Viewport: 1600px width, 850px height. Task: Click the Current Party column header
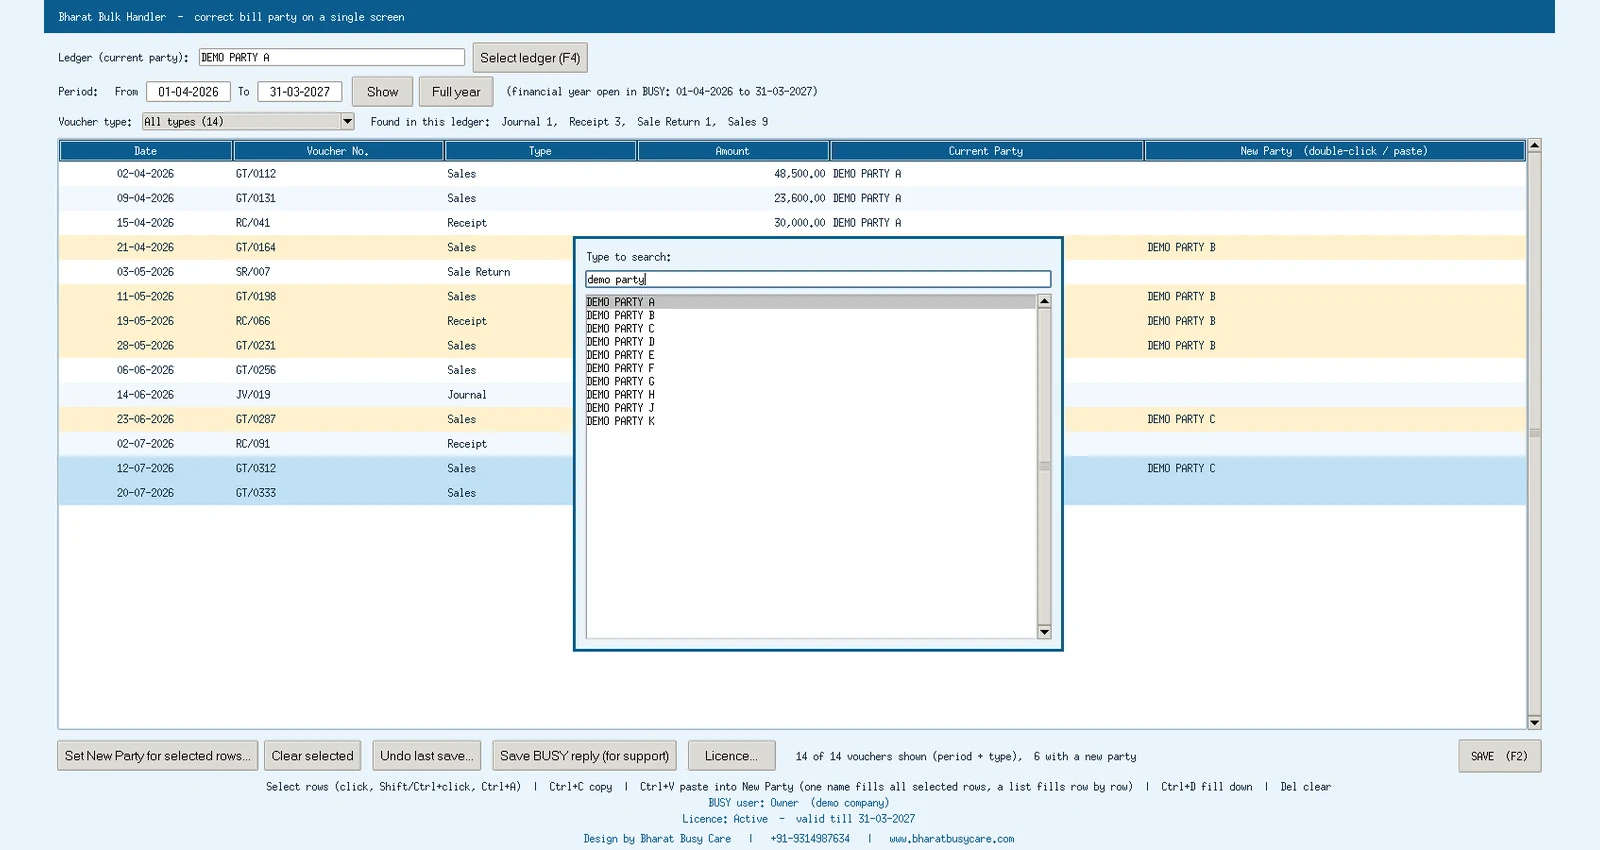986,151
